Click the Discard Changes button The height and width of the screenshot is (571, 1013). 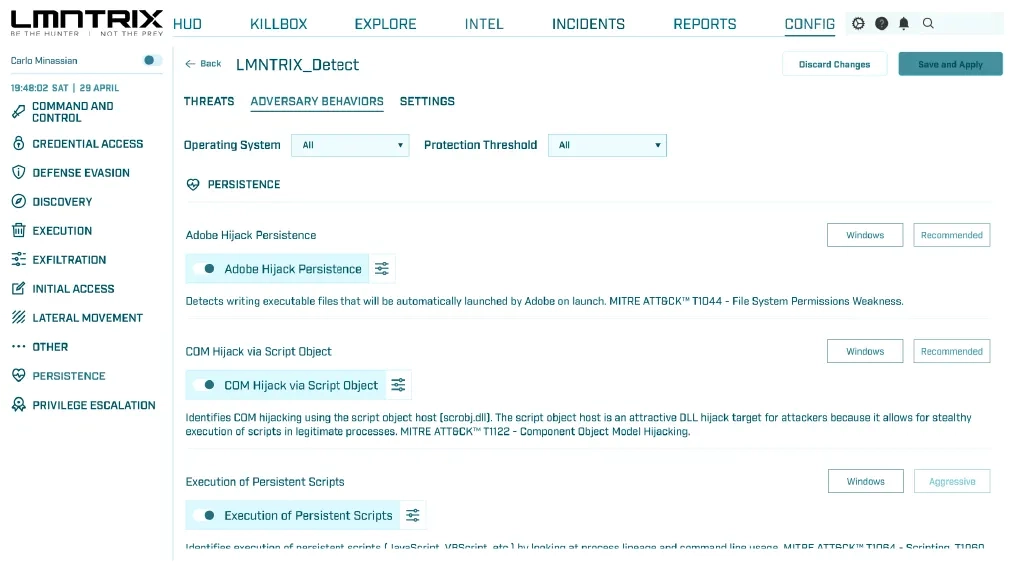tap(834, 64)
